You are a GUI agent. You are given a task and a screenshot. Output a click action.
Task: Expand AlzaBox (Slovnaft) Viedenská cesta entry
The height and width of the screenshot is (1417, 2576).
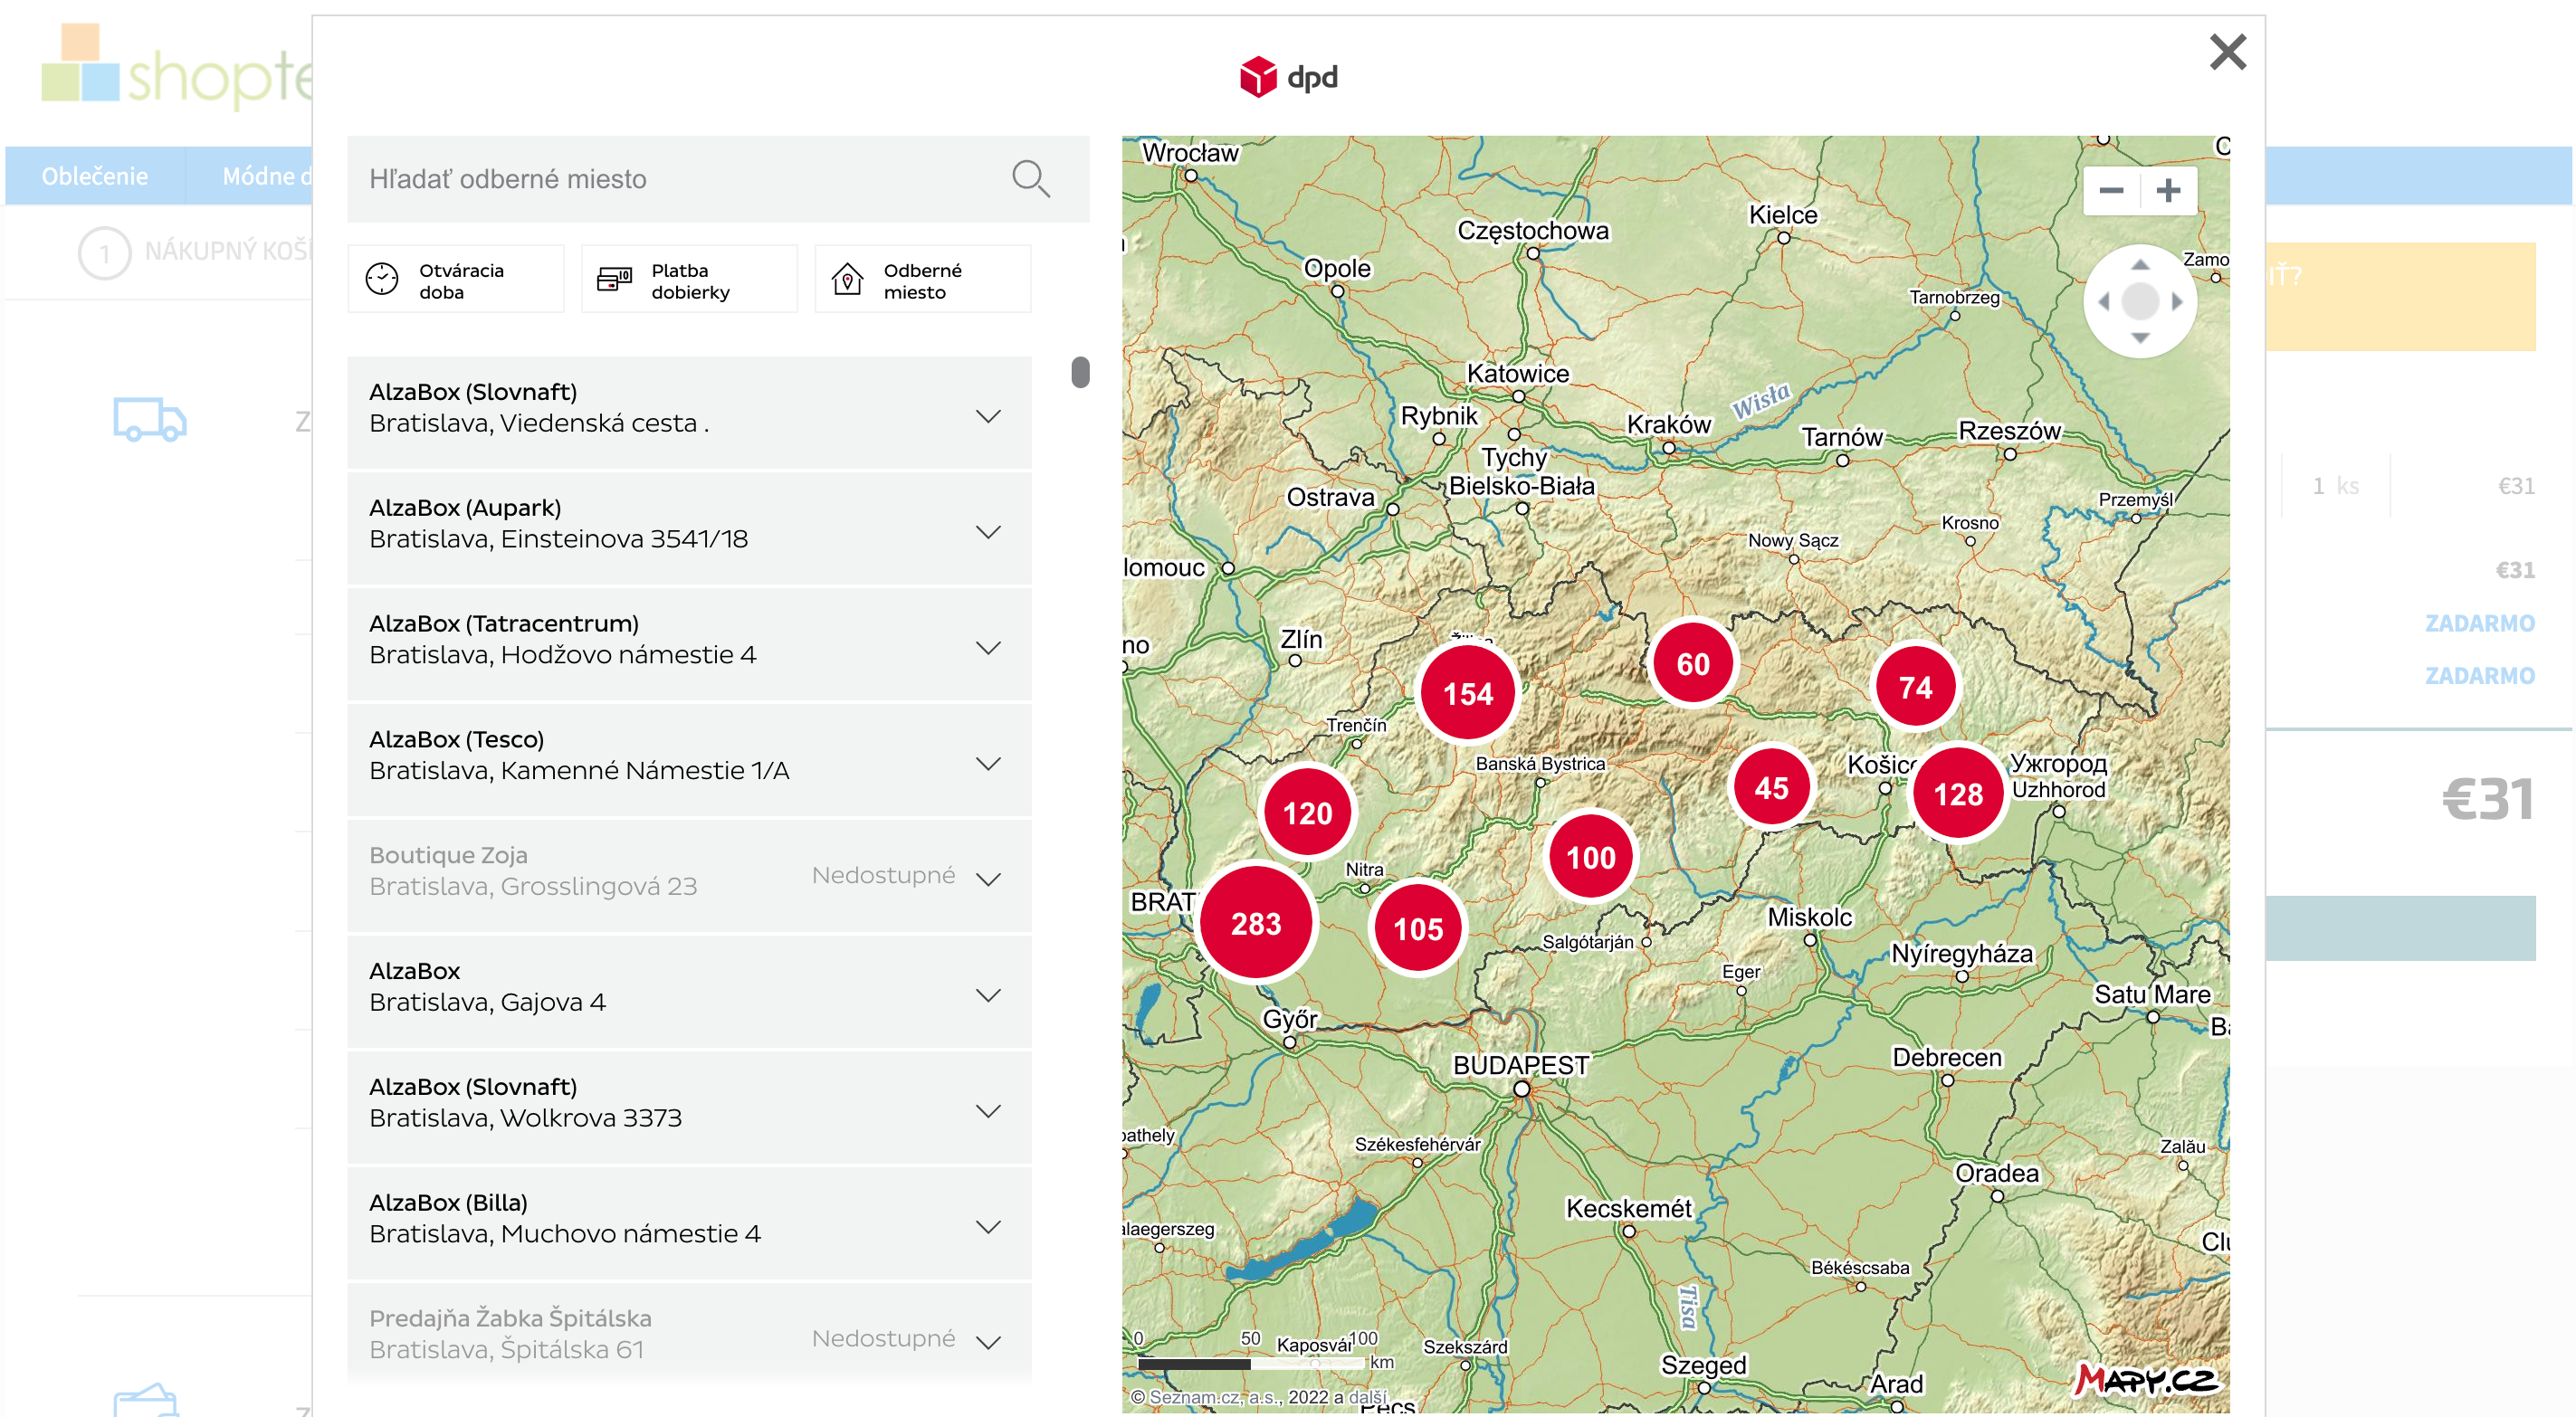988,416
